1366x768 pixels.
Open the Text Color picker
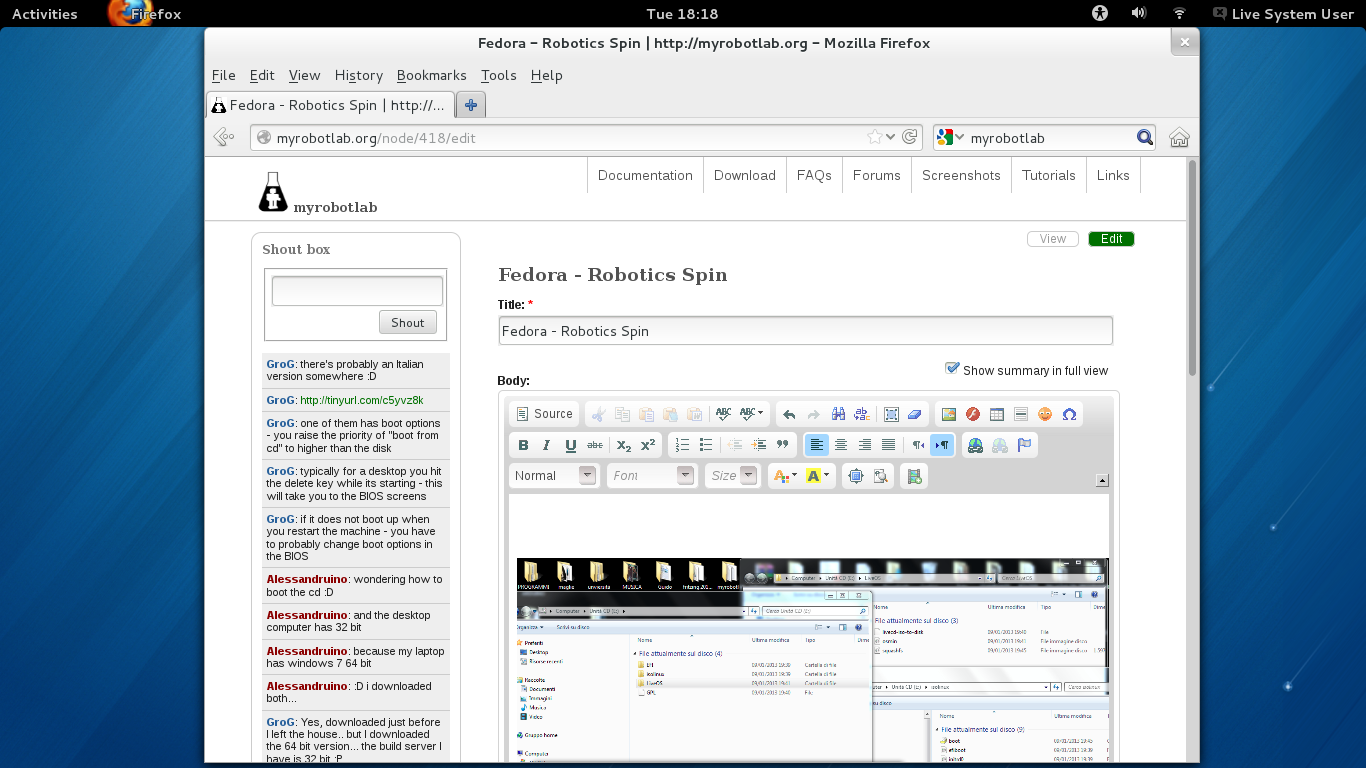[x=786, y=476]
